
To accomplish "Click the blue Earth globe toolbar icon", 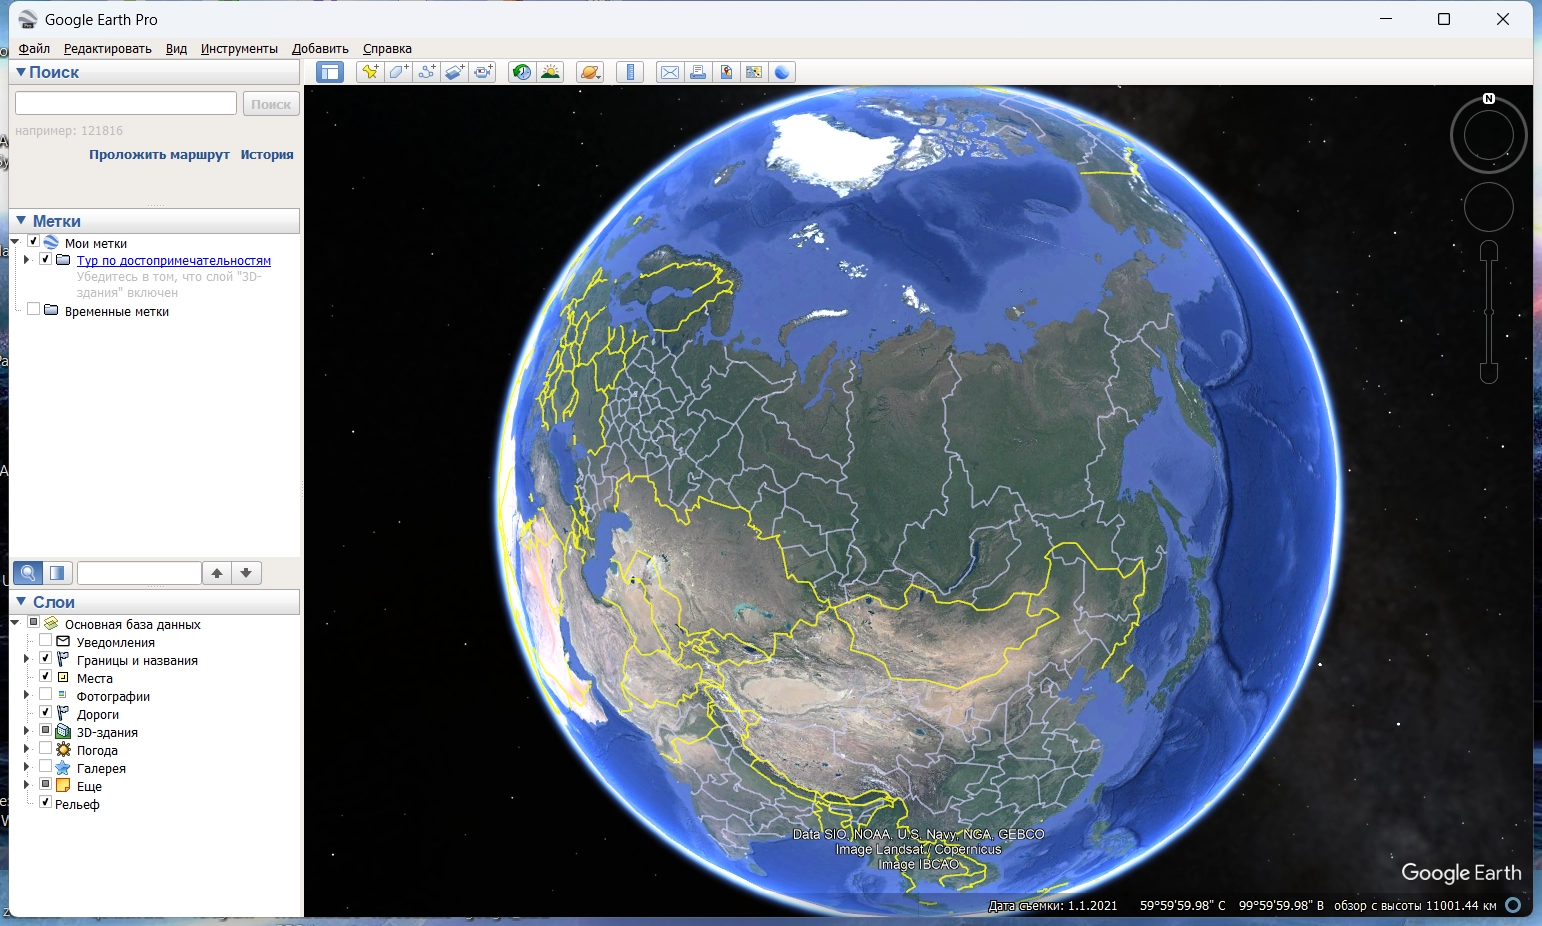I will (x=782, y=72).
